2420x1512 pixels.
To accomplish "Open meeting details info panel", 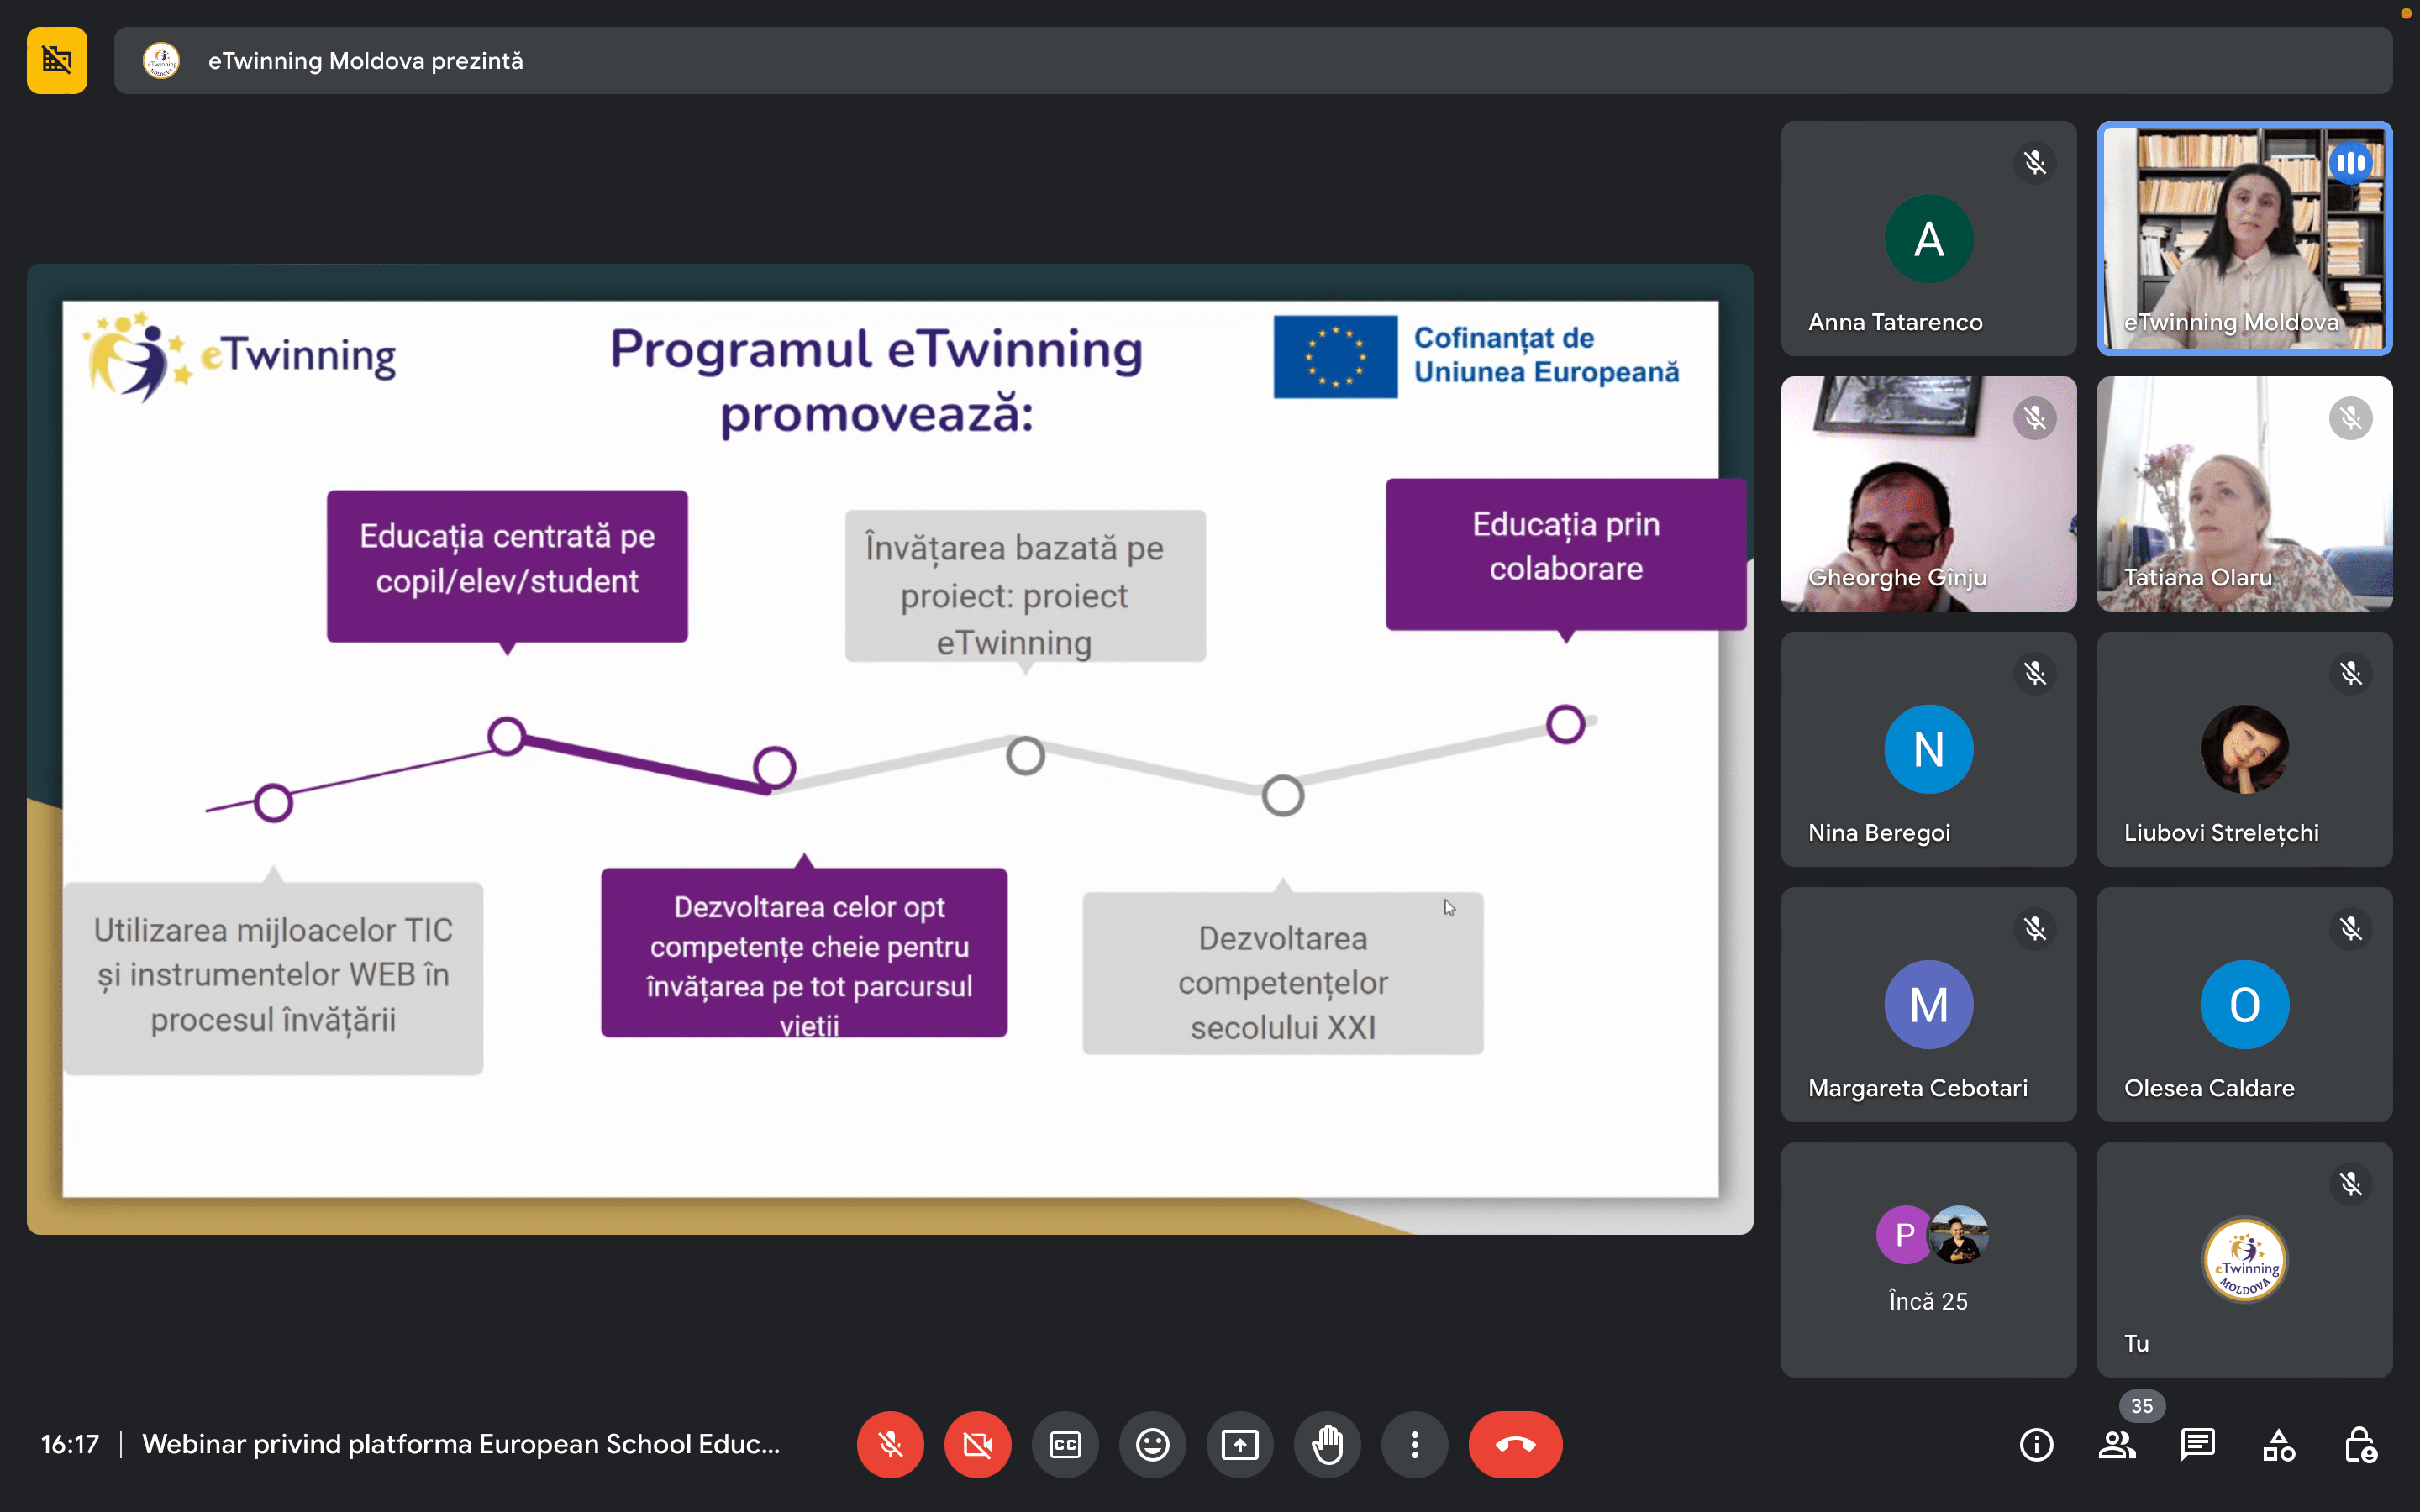I will pyautogui.click(x=2036, y=1444).
